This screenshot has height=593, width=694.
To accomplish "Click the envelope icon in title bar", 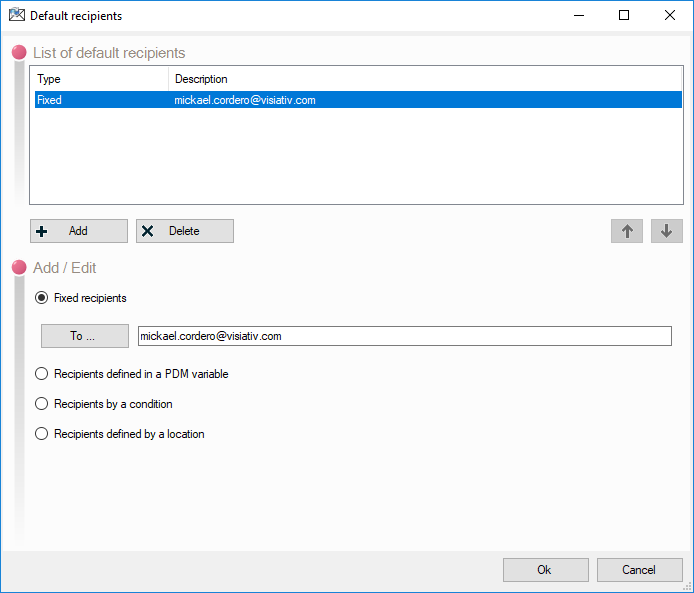I will pos(16,16).
